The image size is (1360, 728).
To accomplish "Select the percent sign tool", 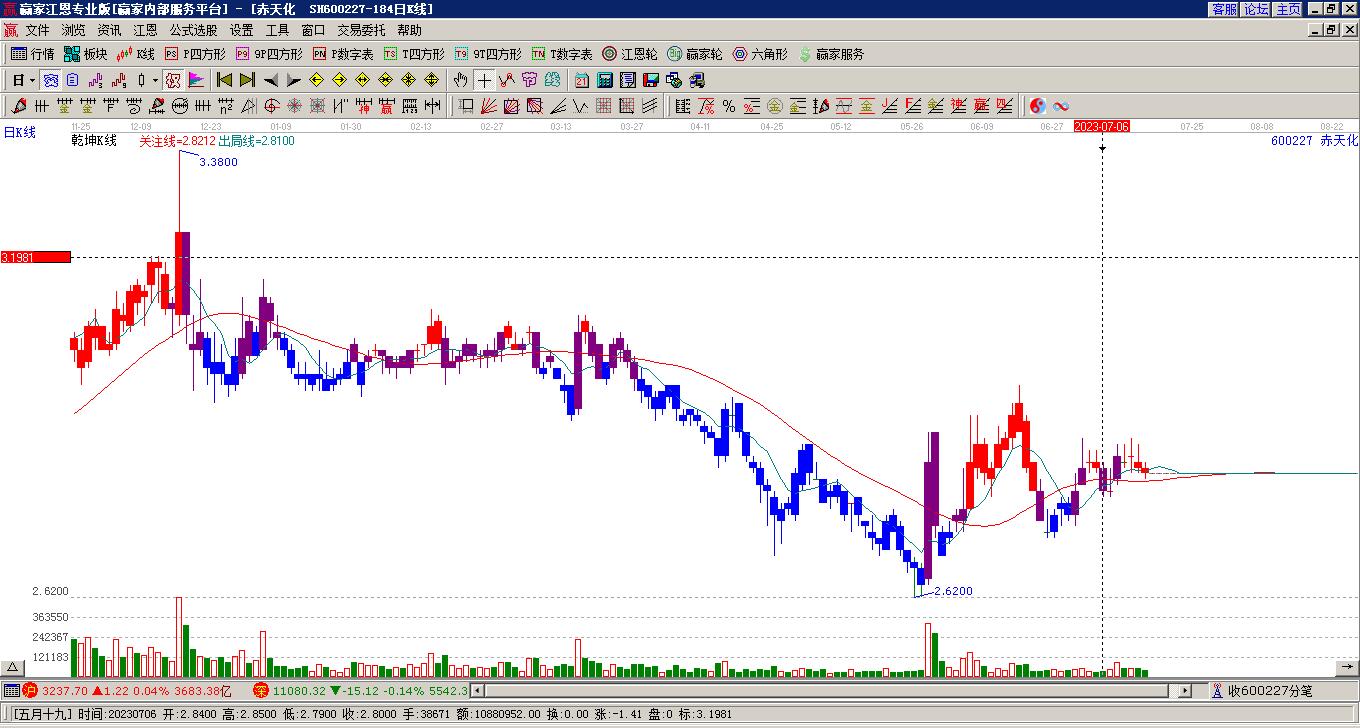I will [728, 106].
